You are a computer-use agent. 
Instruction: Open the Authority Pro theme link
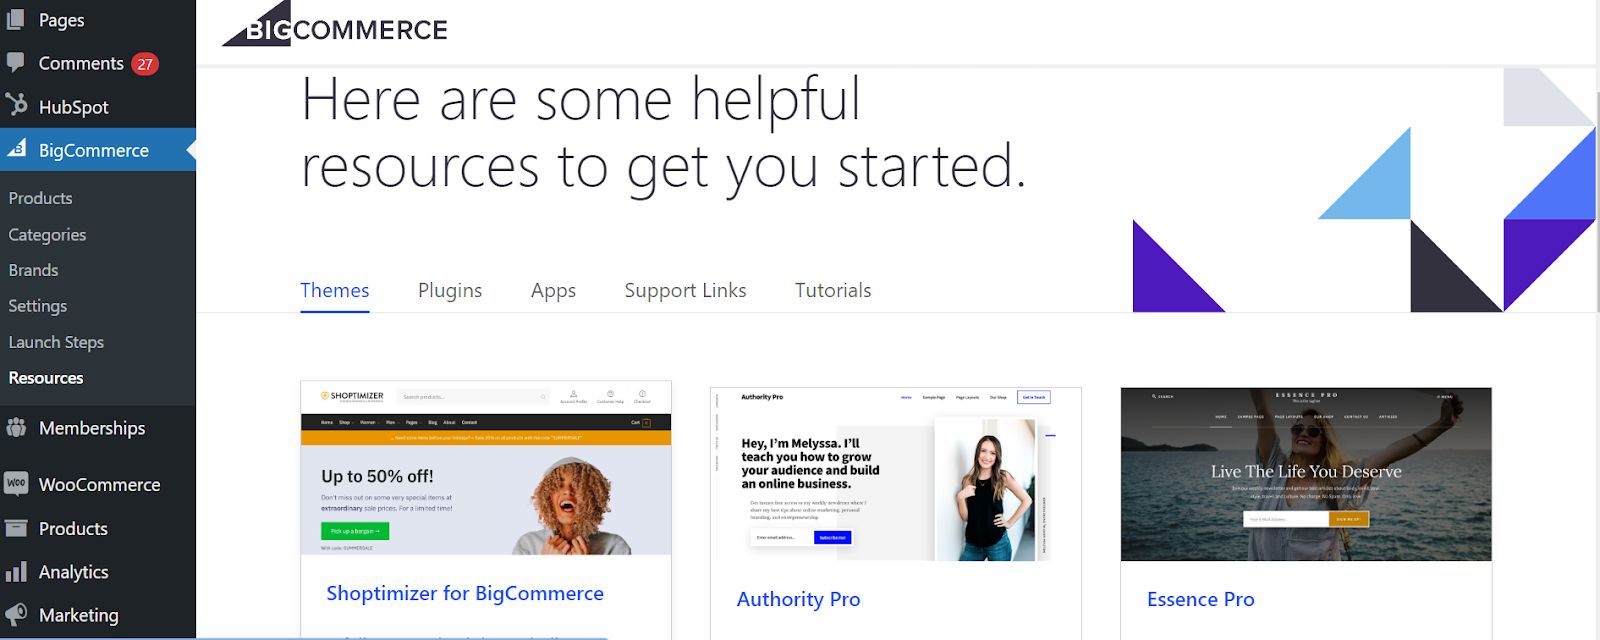pos(798,599)
